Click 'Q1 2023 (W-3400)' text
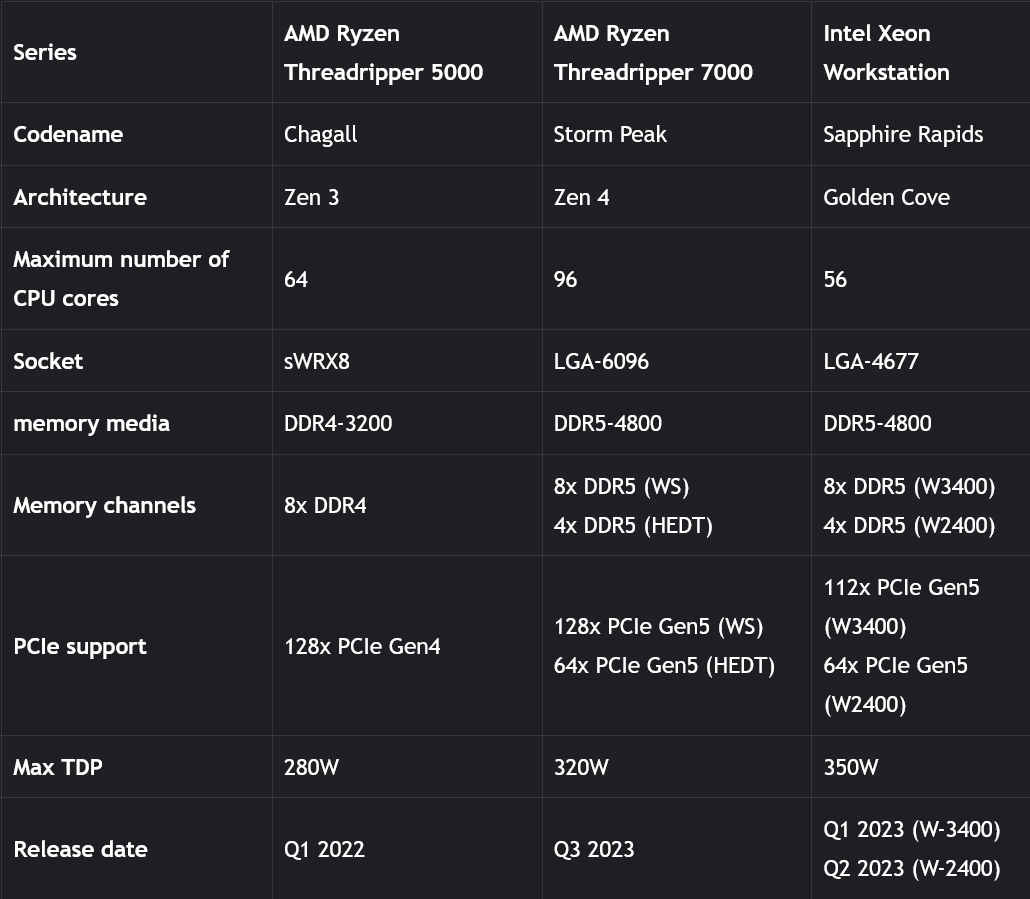 click(912, 829)
